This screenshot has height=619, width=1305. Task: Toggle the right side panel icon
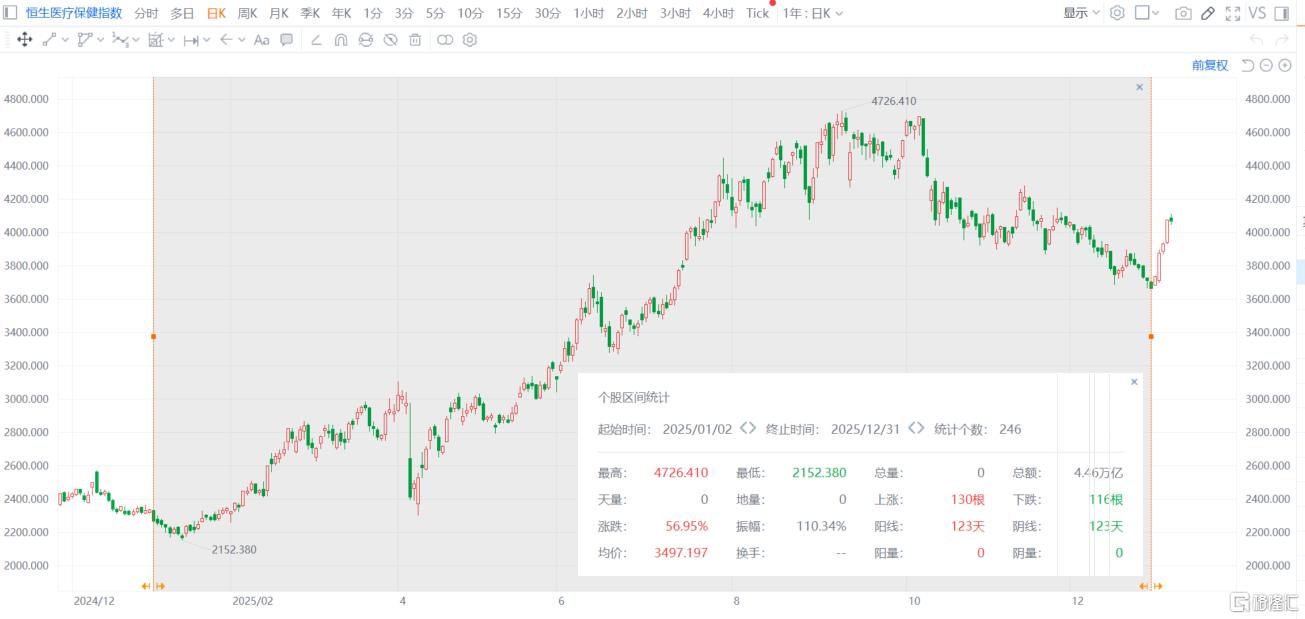tap(1282, 13)
